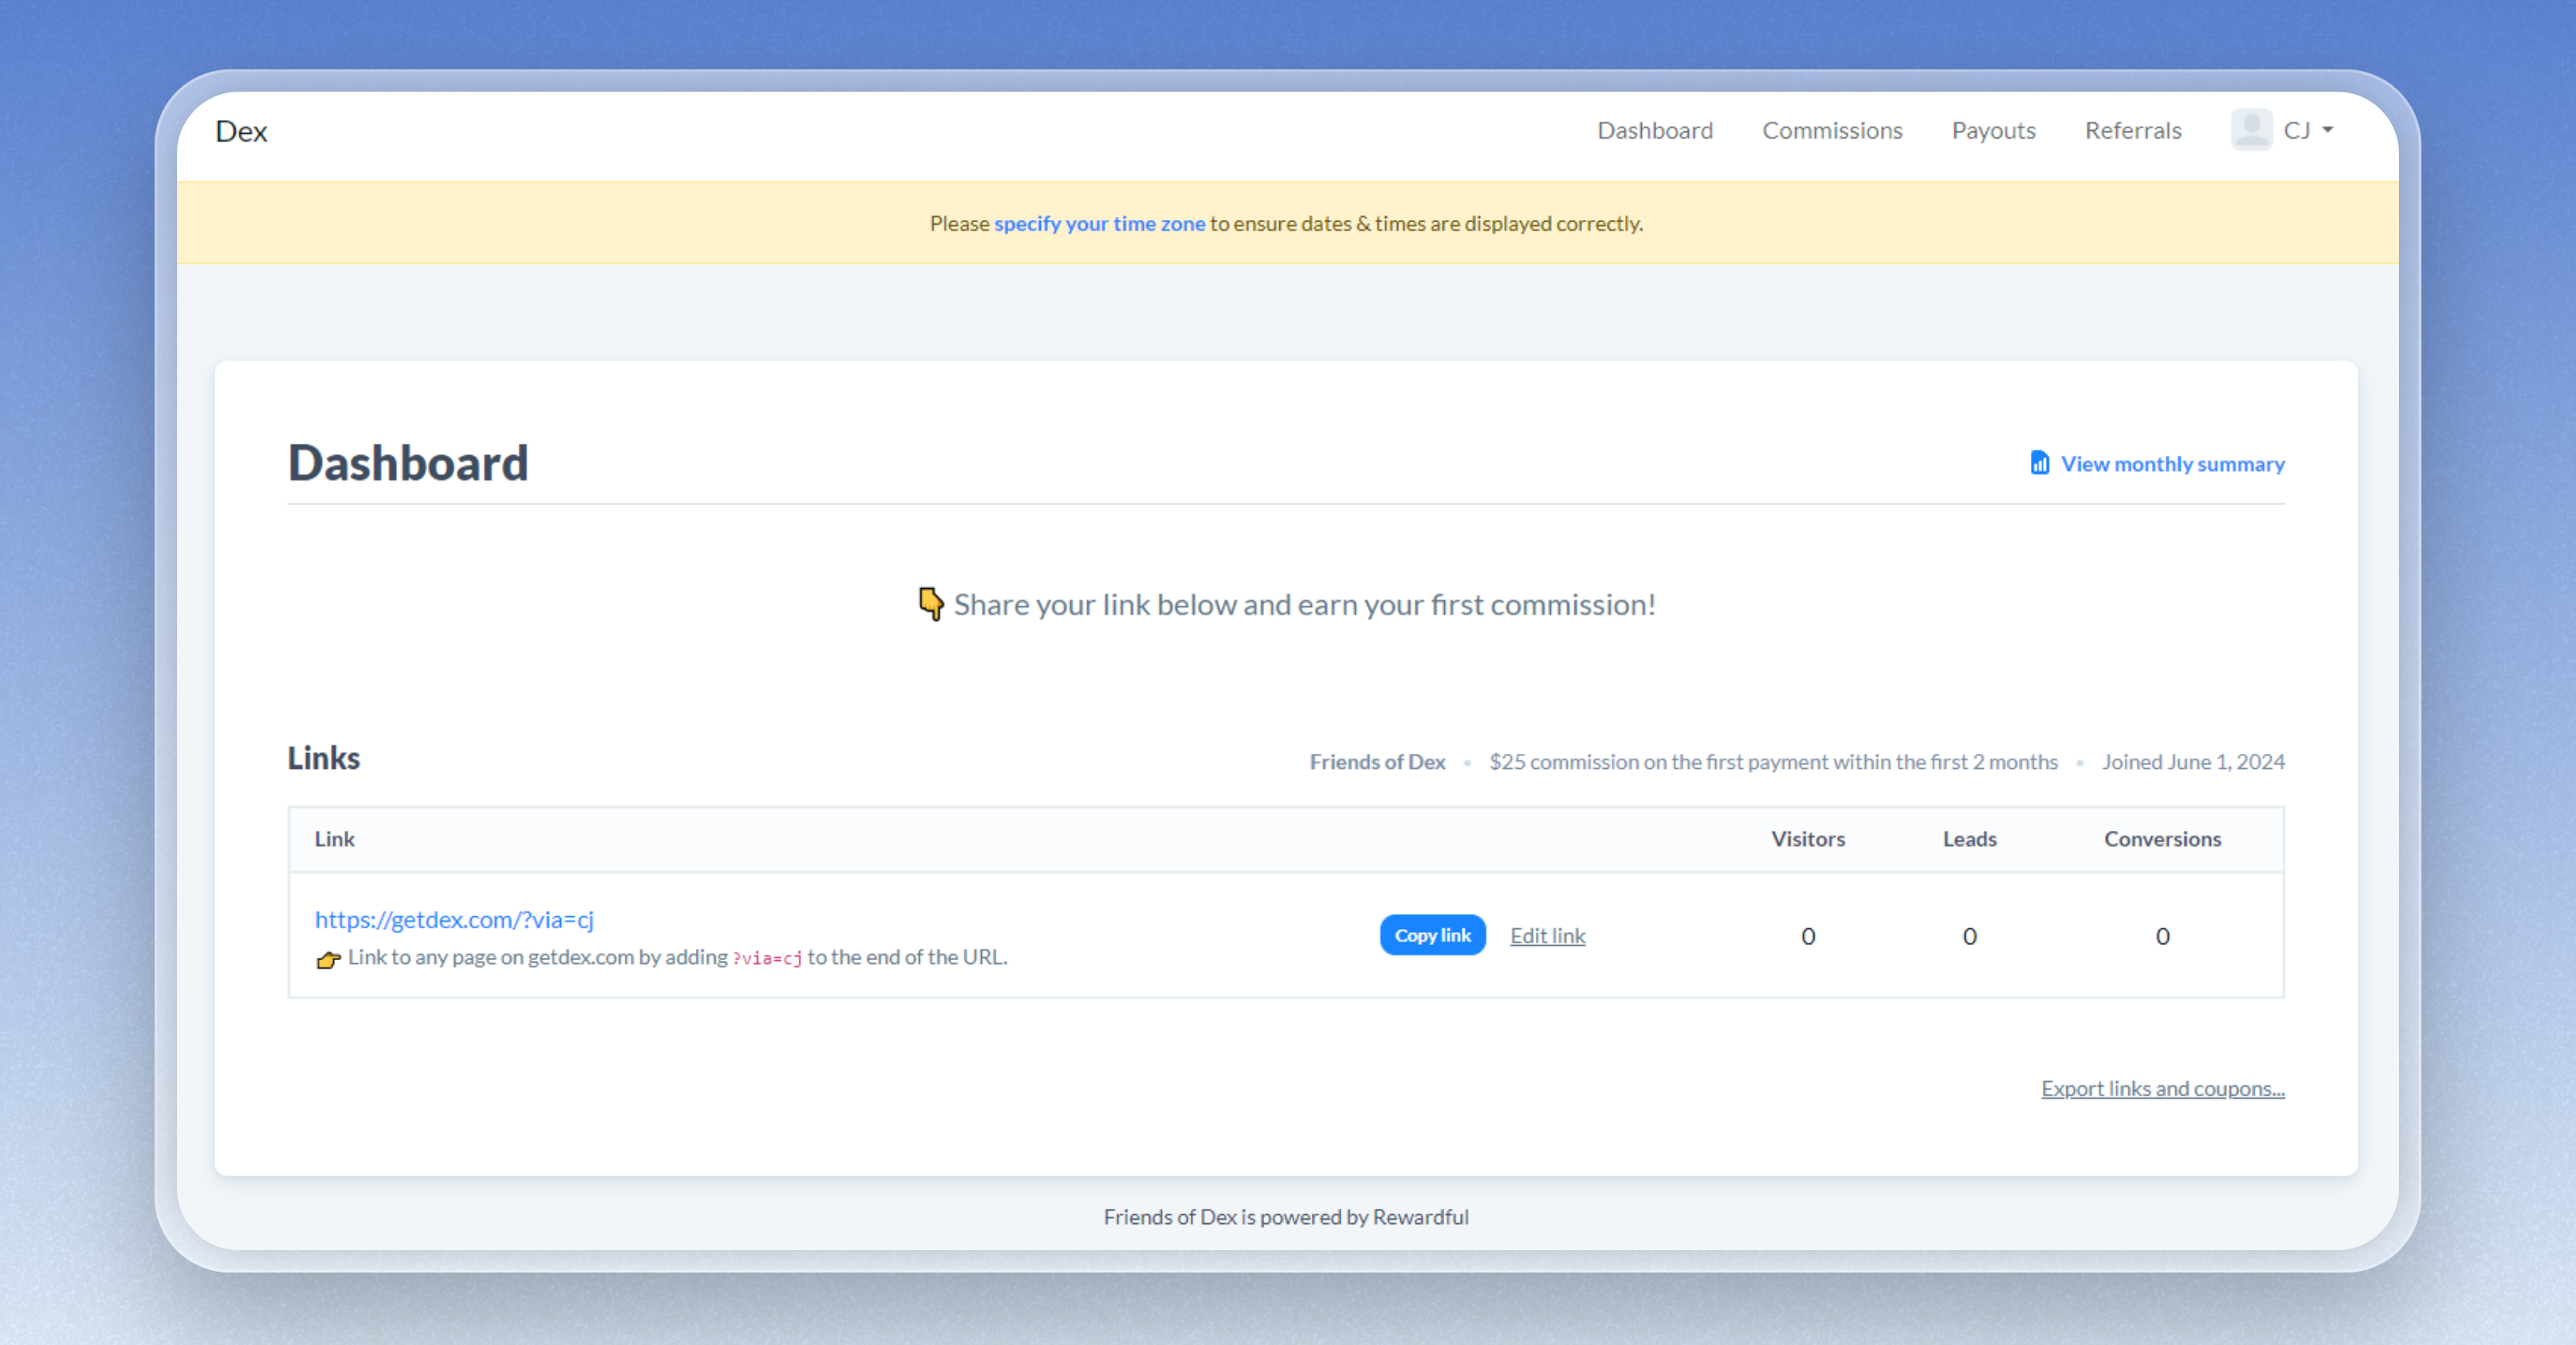Viewport: 2576px width, 1345px height.
Task: Click the ?via=cj code snippet
Action: pos(767,958)
